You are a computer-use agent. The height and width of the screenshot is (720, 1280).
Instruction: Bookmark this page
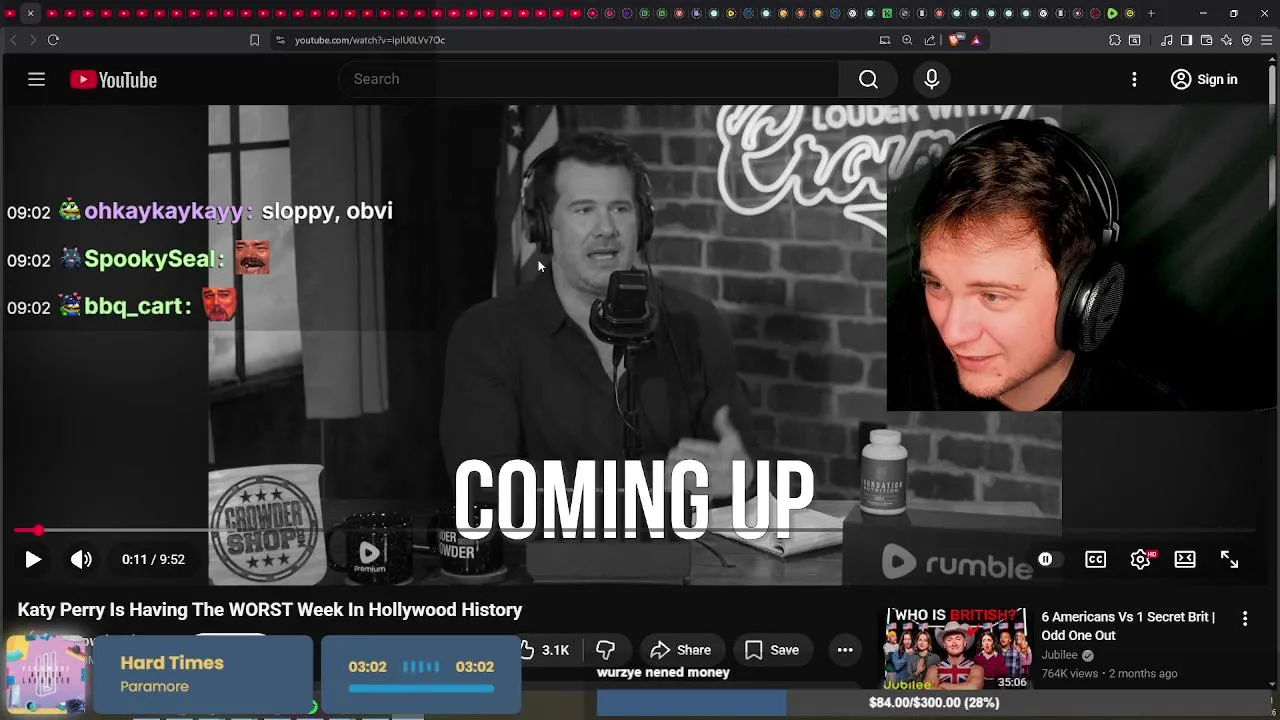[x=254, y=40]
